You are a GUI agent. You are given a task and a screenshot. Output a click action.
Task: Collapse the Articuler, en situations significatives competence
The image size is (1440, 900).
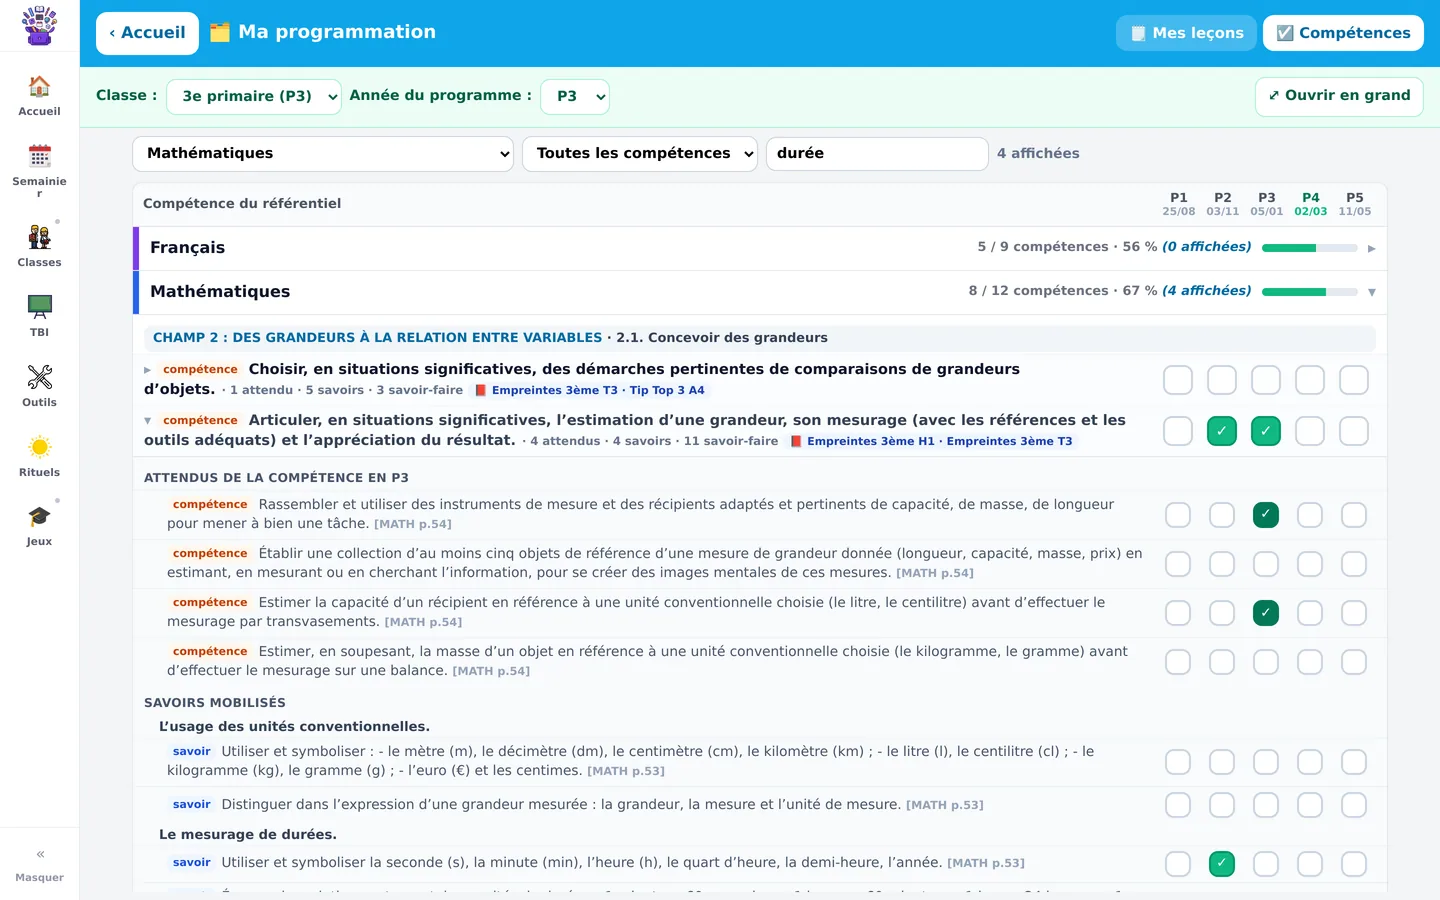(148, 421)
